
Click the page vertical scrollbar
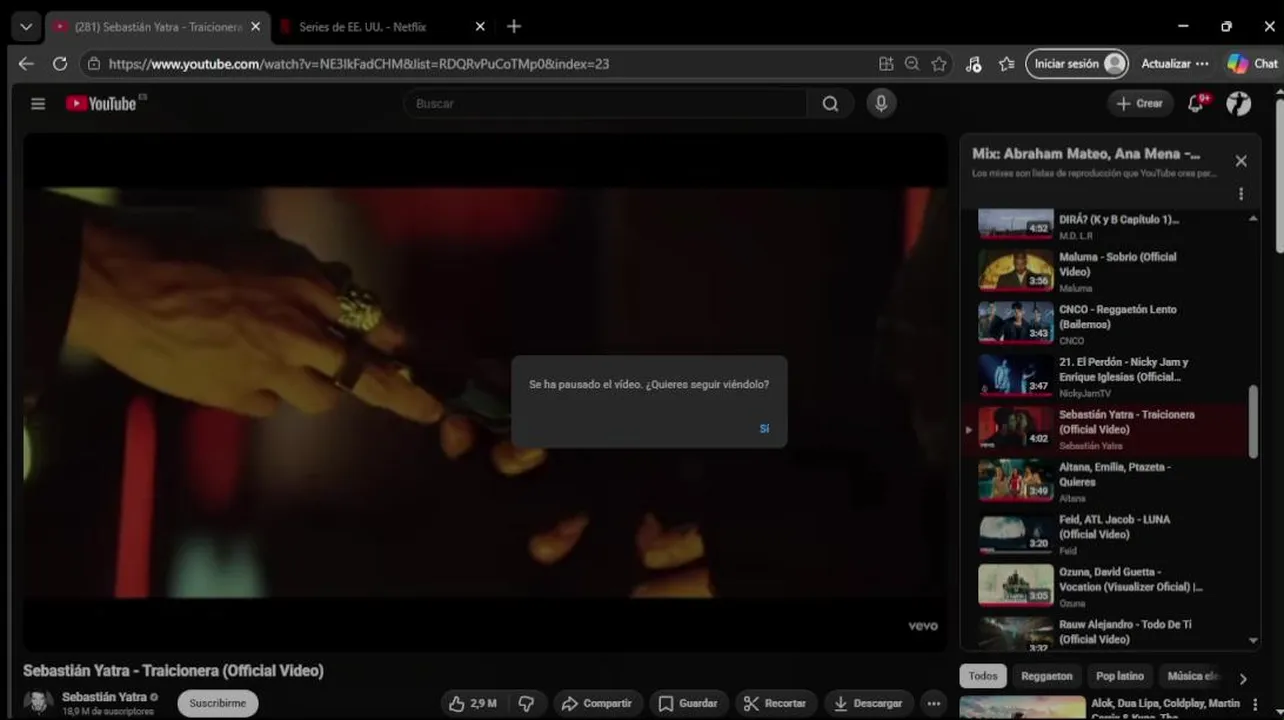point(1279,174)
